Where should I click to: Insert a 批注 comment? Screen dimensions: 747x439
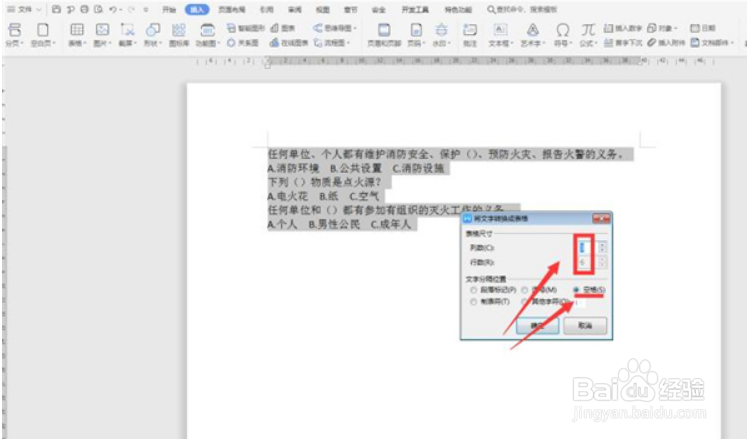pos(470,35)
